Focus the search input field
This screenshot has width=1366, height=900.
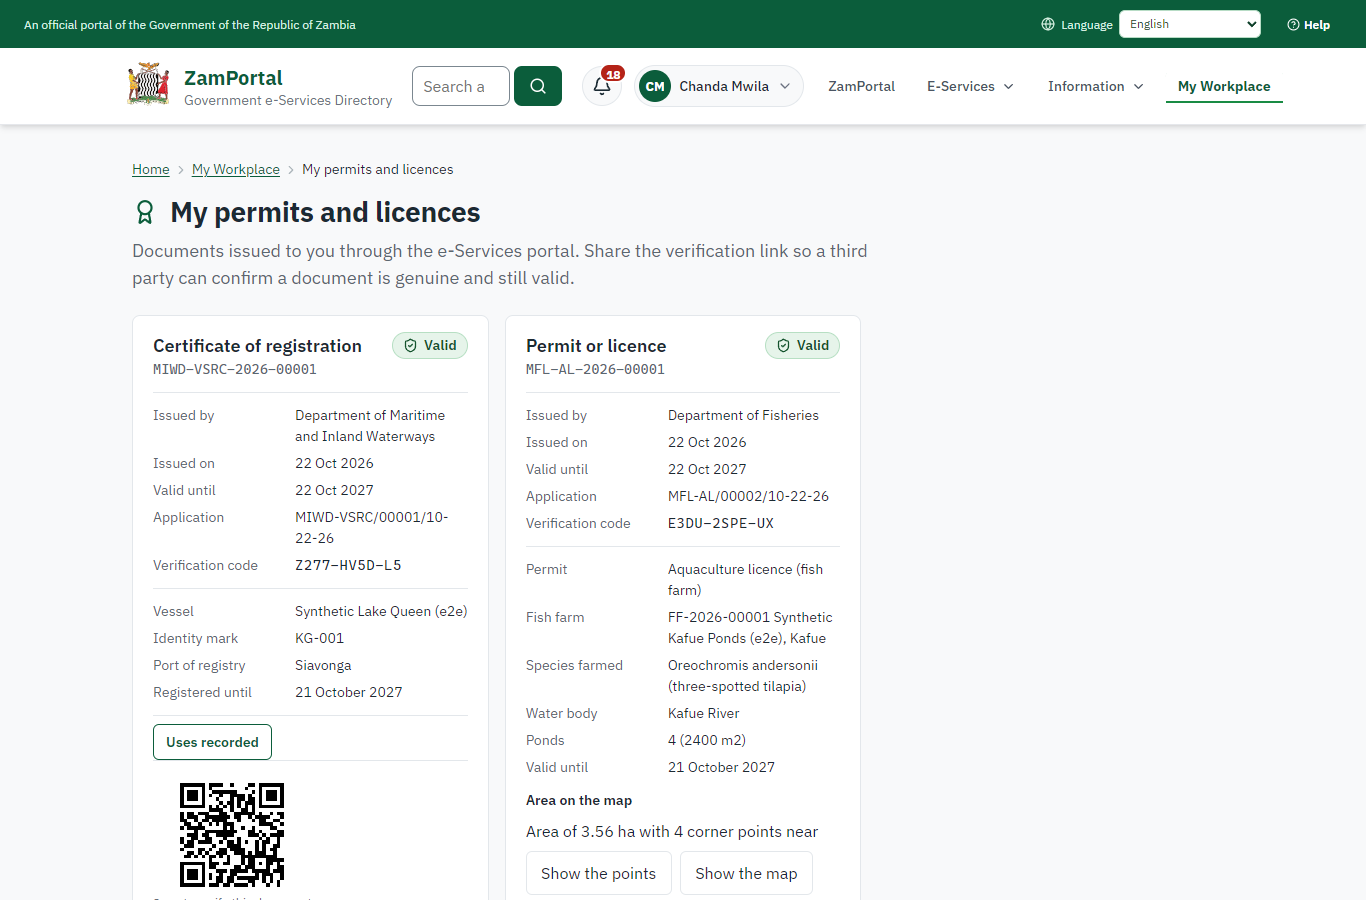pyautogui.click(x=461, y=86)
